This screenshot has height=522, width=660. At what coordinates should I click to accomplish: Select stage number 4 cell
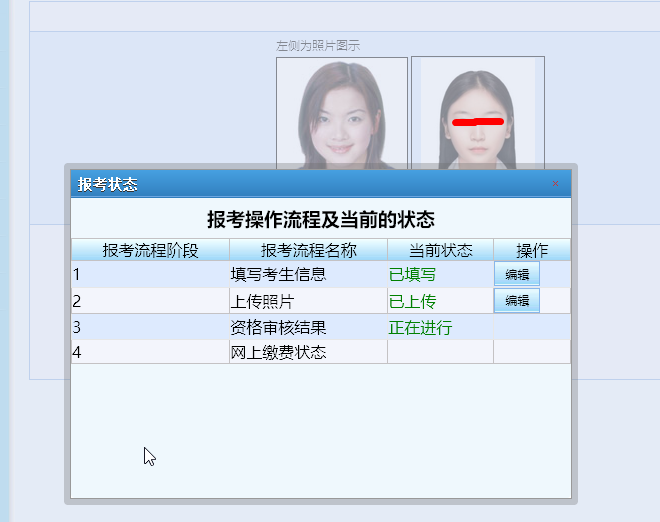point(150,352)
